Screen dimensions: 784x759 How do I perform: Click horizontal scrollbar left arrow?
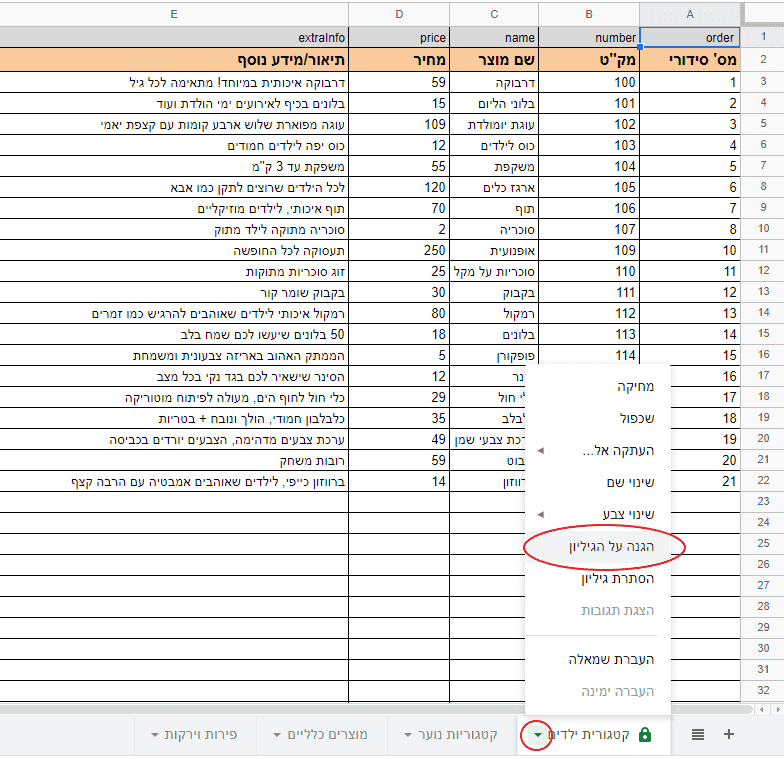pos(762,709)
